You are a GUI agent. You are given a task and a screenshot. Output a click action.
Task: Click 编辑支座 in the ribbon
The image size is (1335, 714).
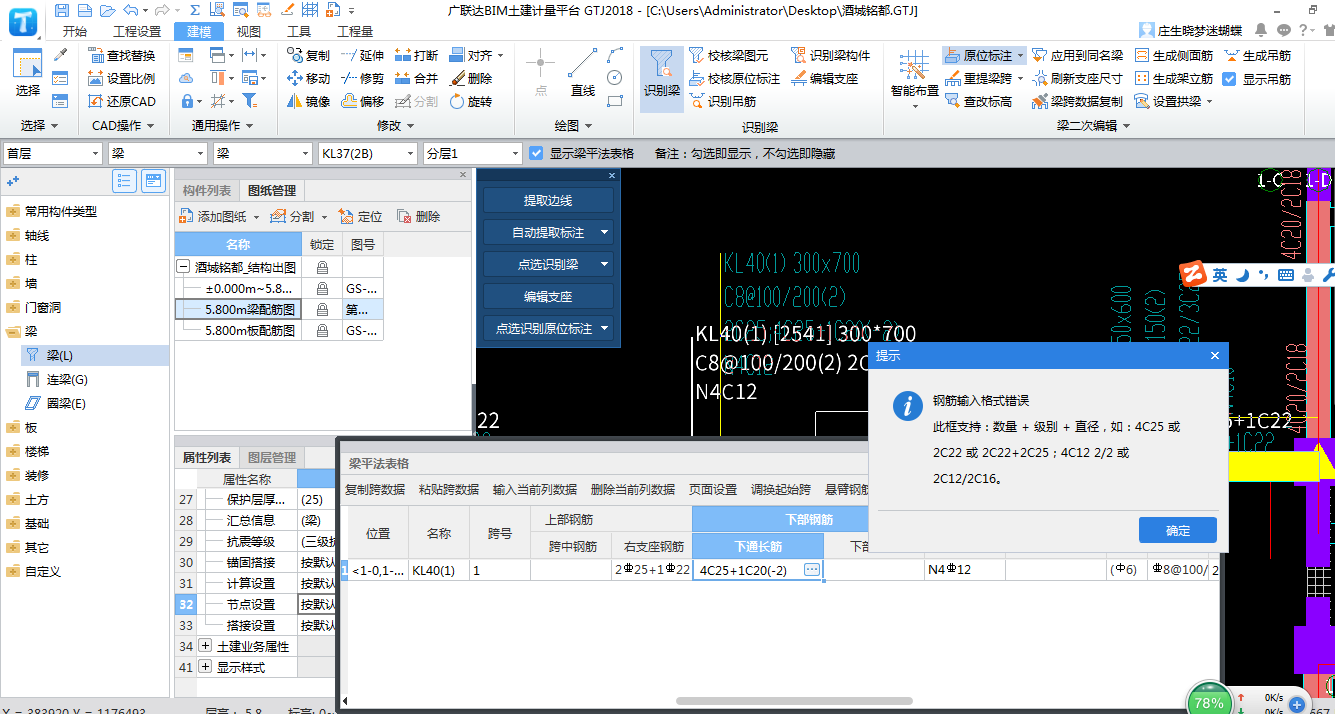tap(824, 78)
